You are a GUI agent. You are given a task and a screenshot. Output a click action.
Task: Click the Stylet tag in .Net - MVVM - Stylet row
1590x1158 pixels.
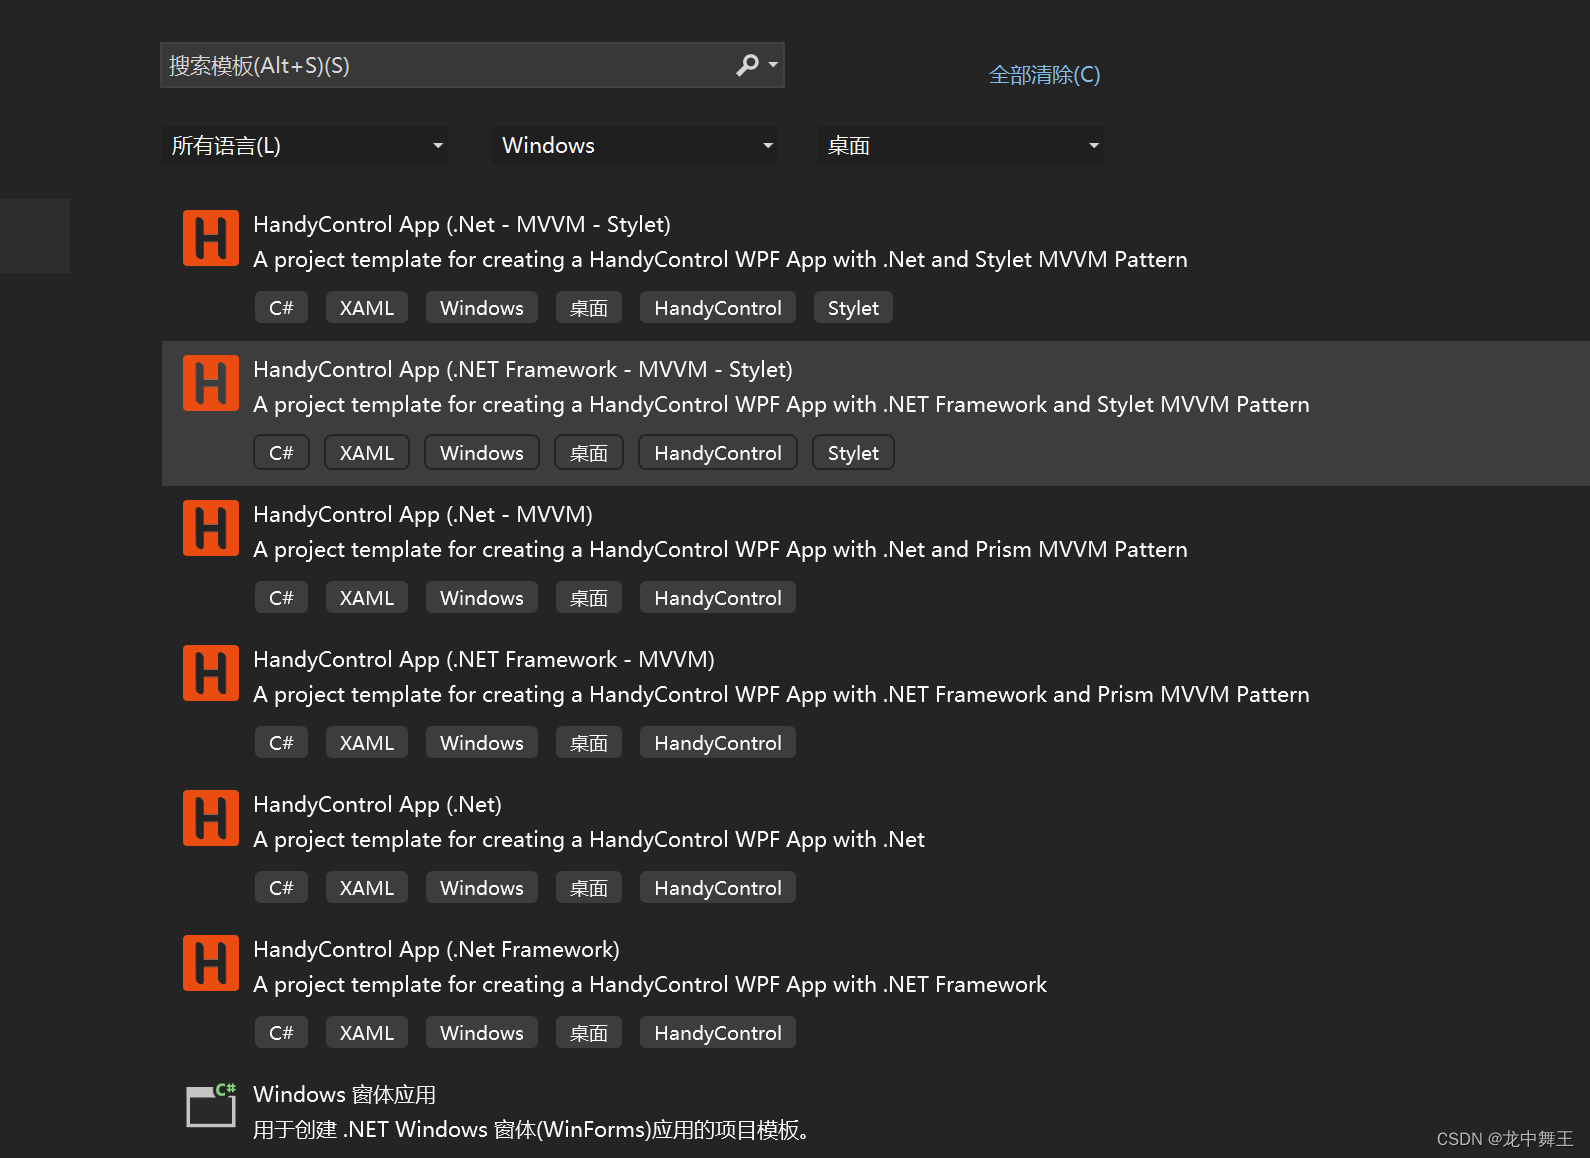coord(853,308)
